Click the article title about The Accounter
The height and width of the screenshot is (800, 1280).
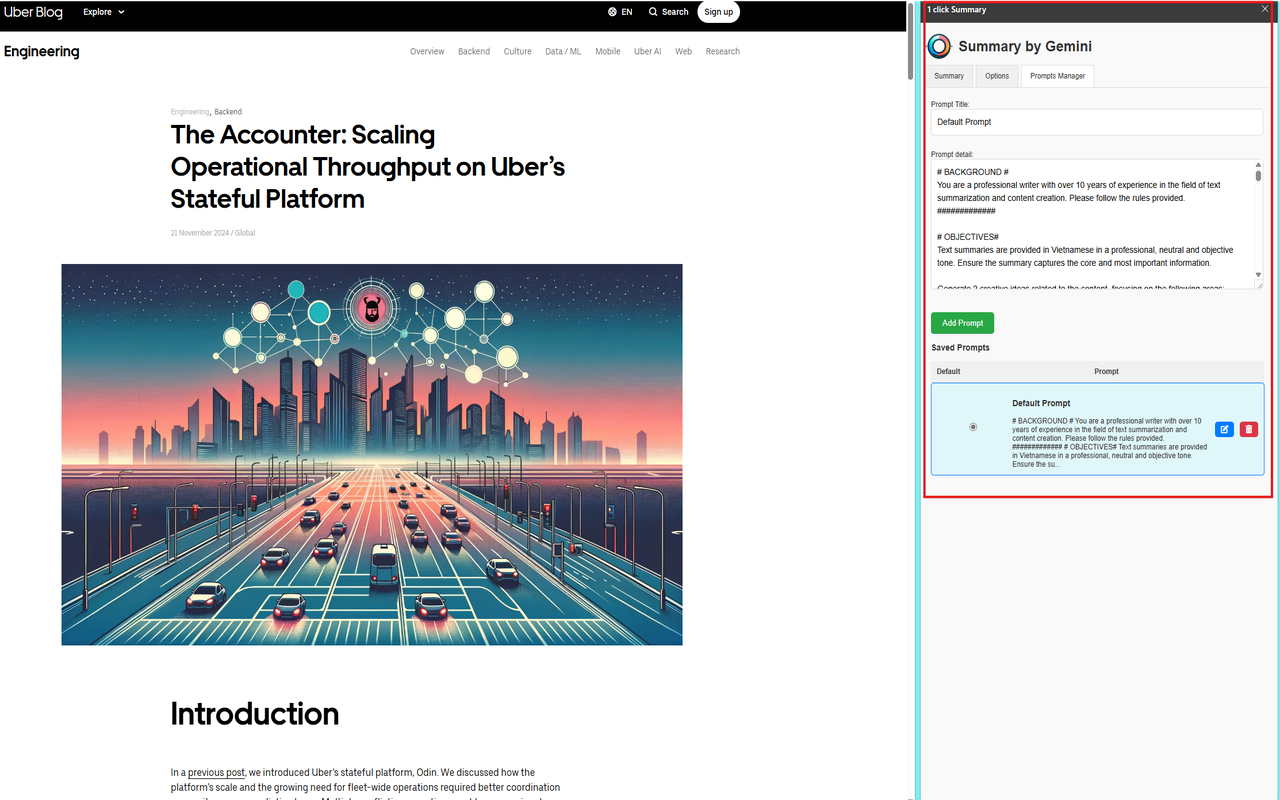coord(368,167)
